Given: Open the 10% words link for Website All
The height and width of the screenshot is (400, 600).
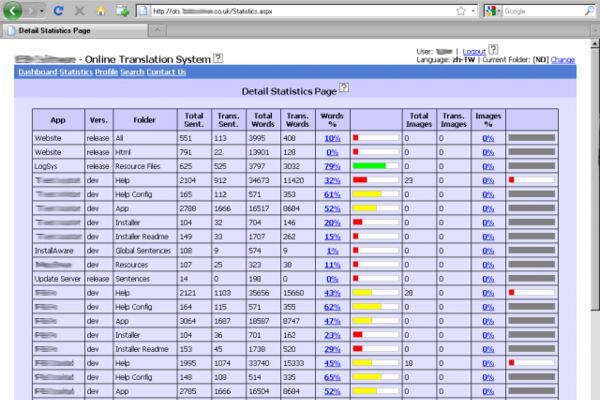Looking at the screenshot, I should pyautogui.click(x=332, y=138).
